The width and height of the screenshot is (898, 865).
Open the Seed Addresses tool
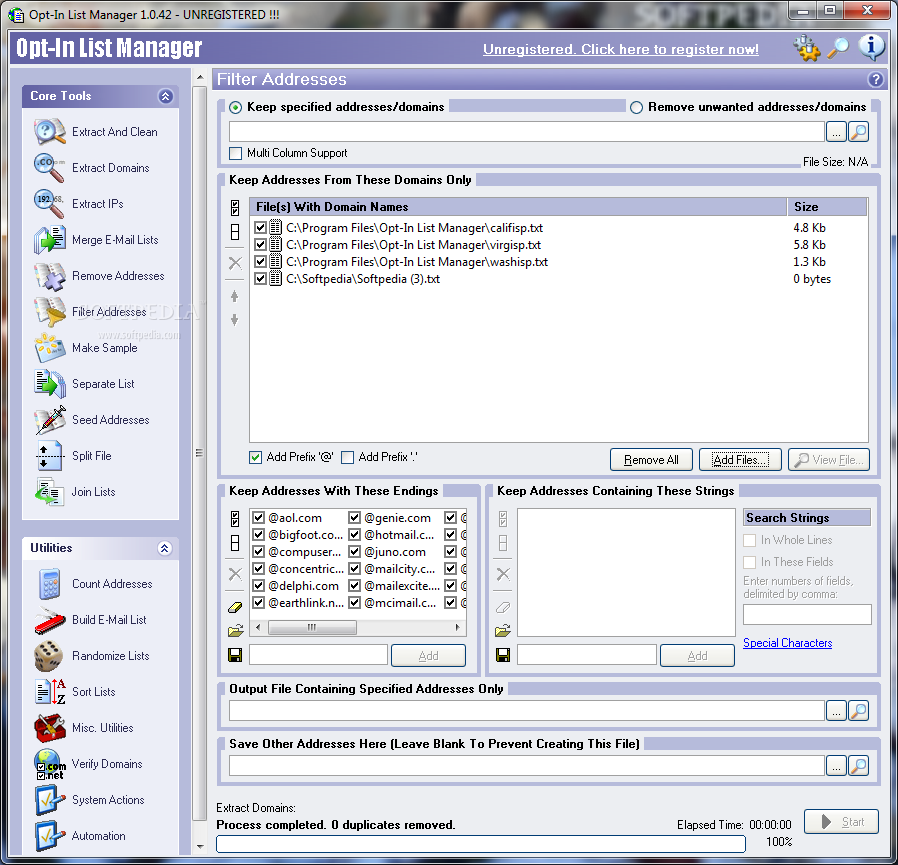click(92, 420)
